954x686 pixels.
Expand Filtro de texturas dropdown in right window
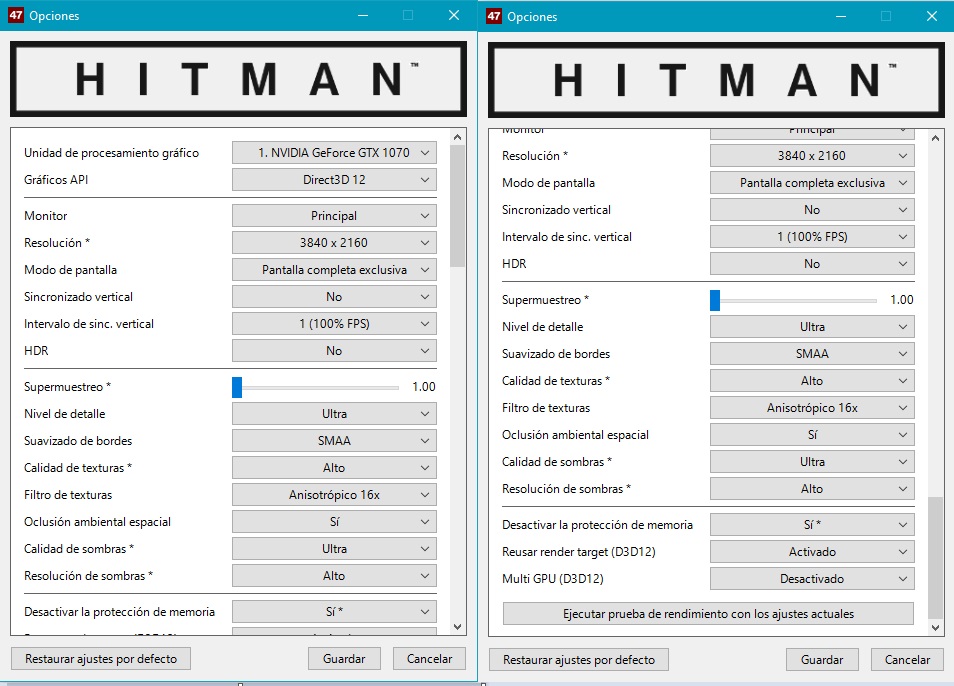[x=812, y=407]
